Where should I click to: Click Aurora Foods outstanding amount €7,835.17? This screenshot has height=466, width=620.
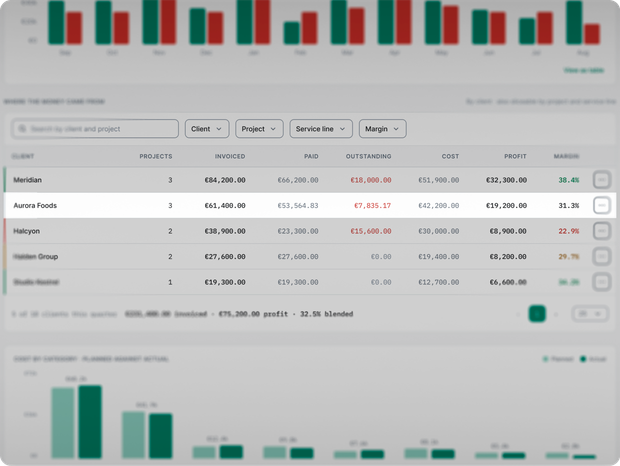(372, 206)
